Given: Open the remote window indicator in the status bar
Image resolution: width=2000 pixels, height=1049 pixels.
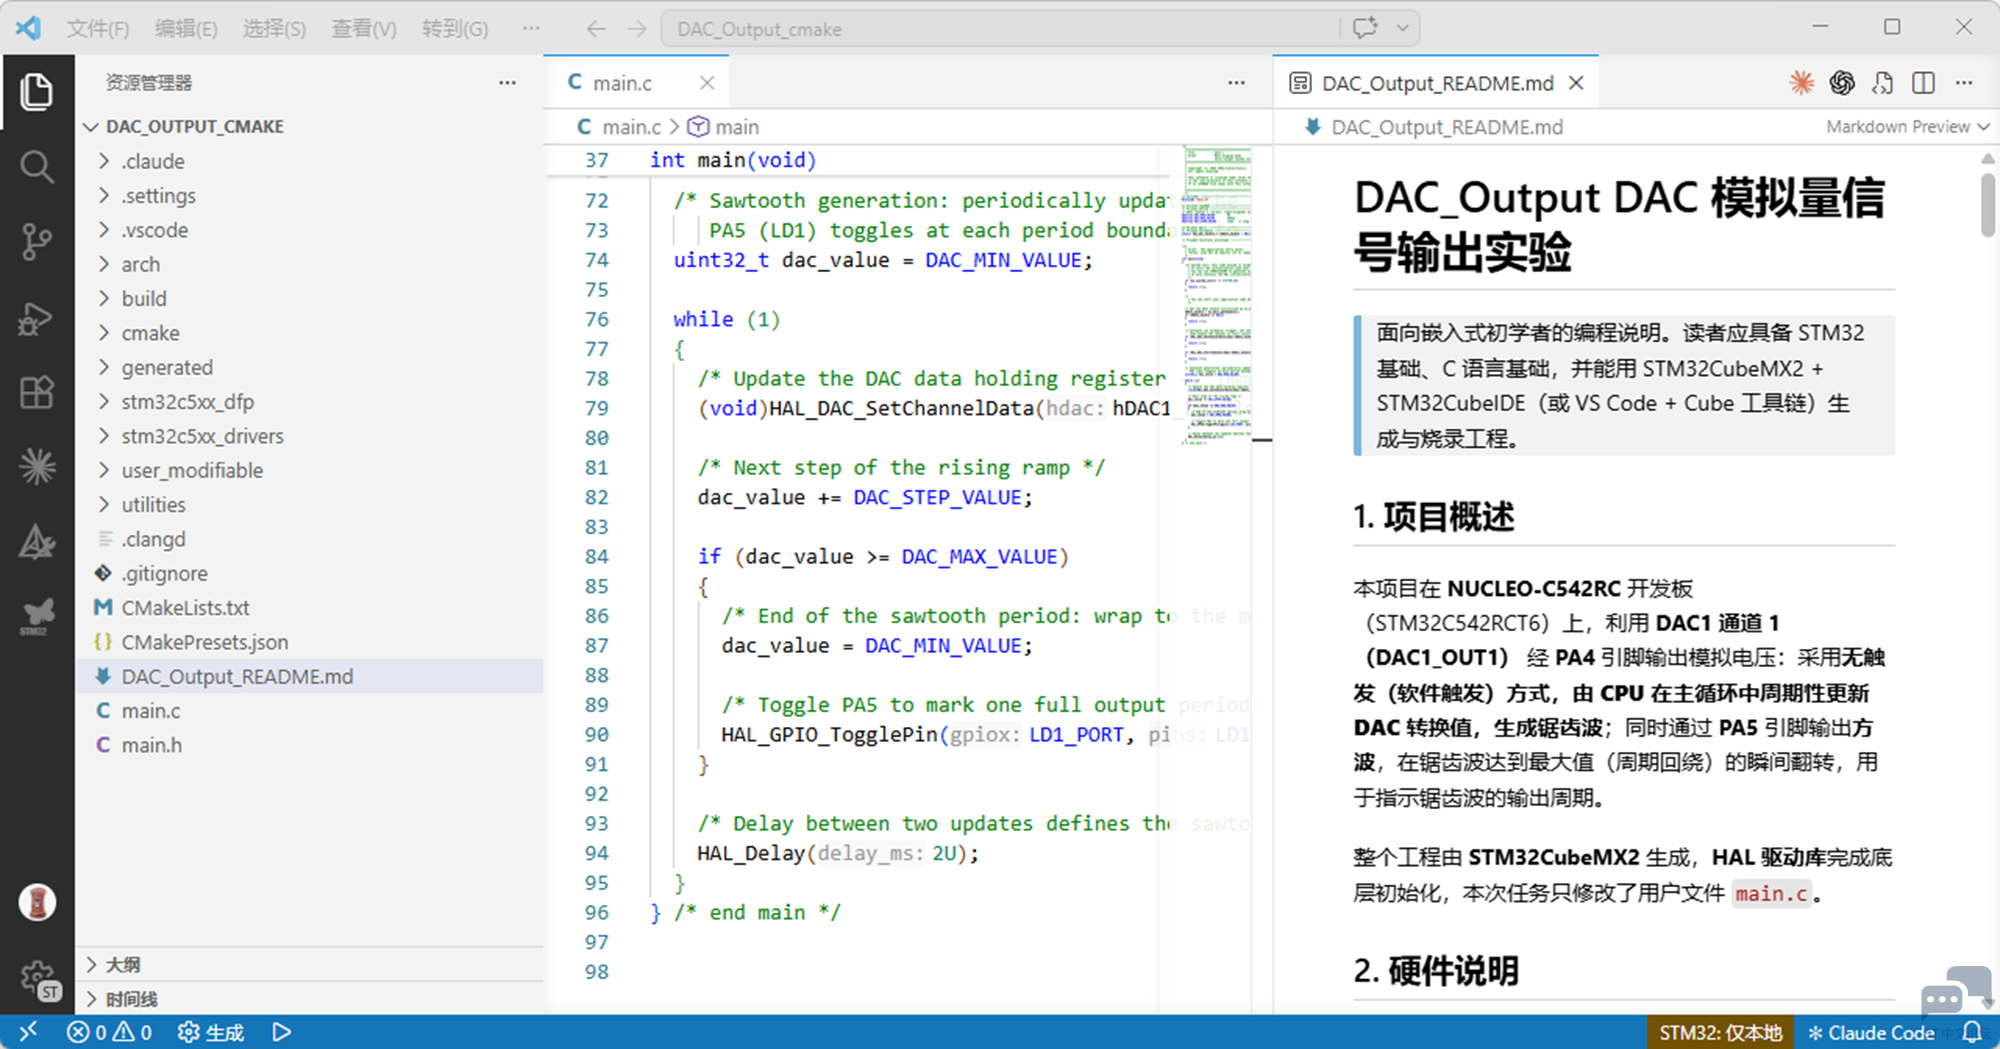Looking at the screenshot, I should pyautogui.click(x=28, y=1032).
